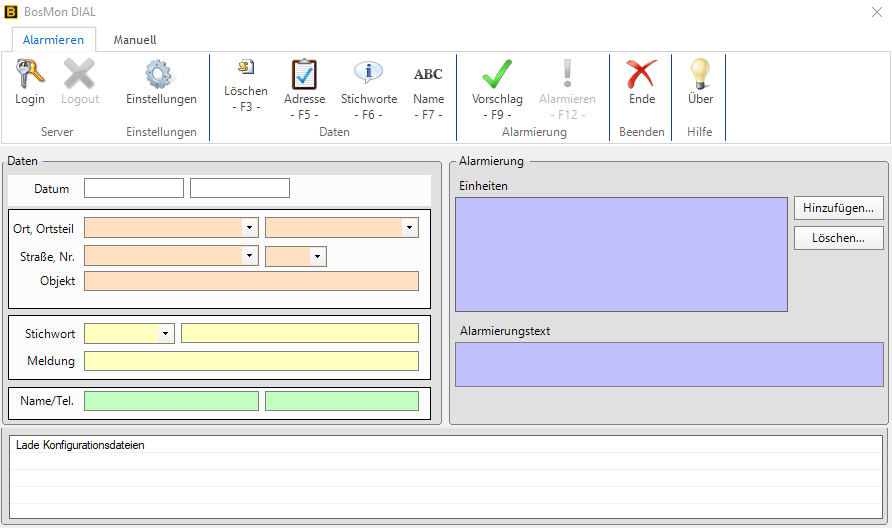Click the Name F7 ABC icon
The width and height of the screenshot is (892, 528).
coord(428,75)
